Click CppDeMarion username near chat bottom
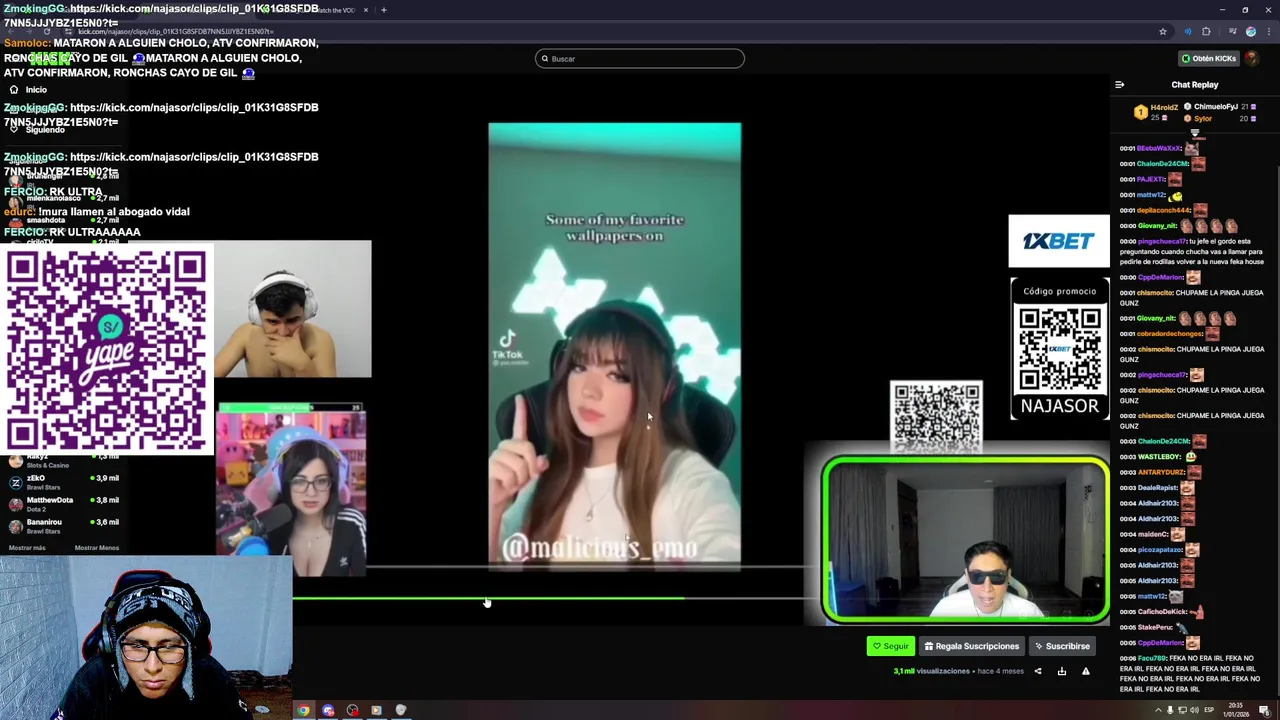Image resolution: width=1280 pixels, height=720 pixels. [x=1160, y=643]
